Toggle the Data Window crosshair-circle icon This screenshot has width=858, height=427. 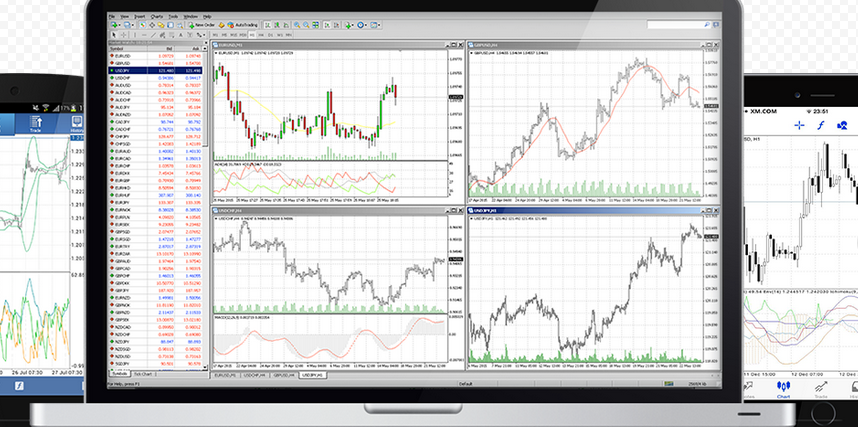click(152, 25)
